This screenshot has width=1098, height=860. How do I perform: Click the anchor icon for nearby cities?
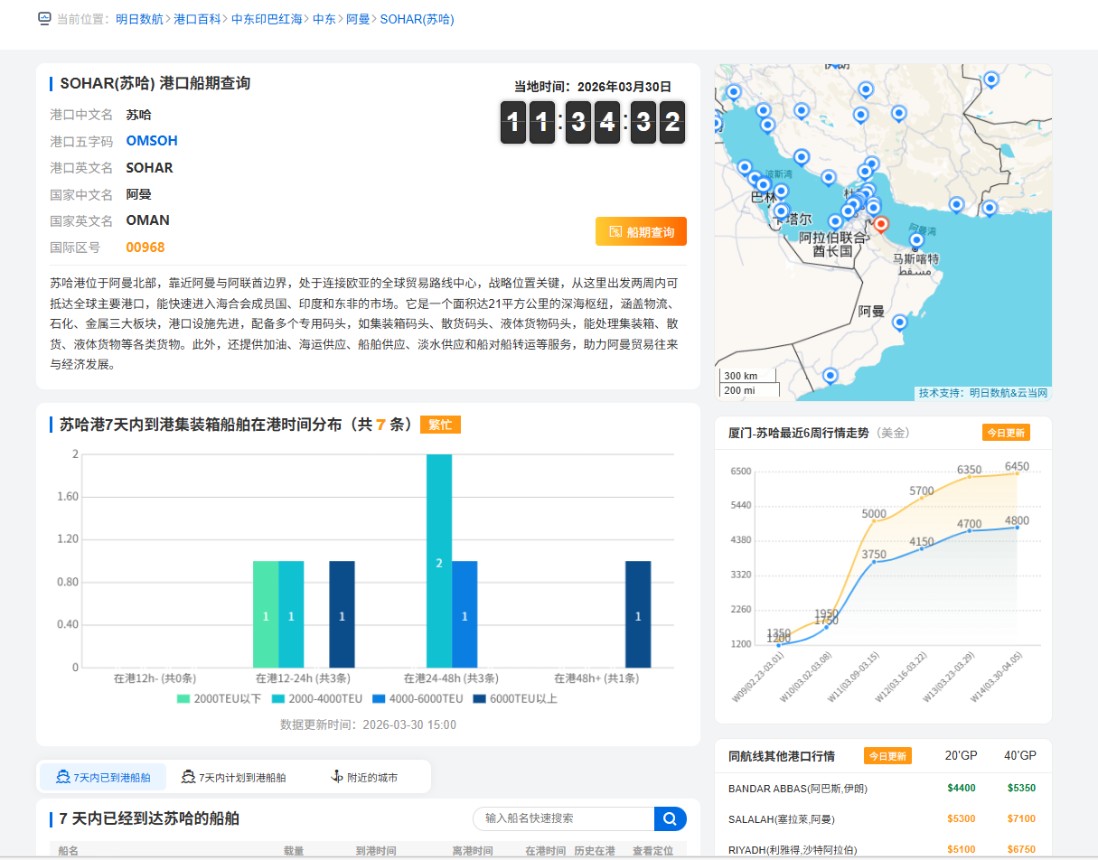[337, 777]
